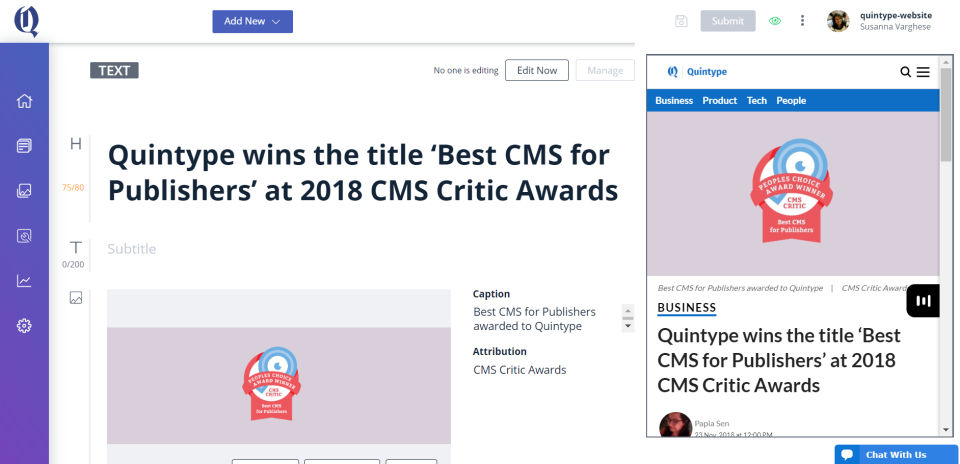Click the preview image caption text
This screenshot has height=464, width=960.
[740, 288]
